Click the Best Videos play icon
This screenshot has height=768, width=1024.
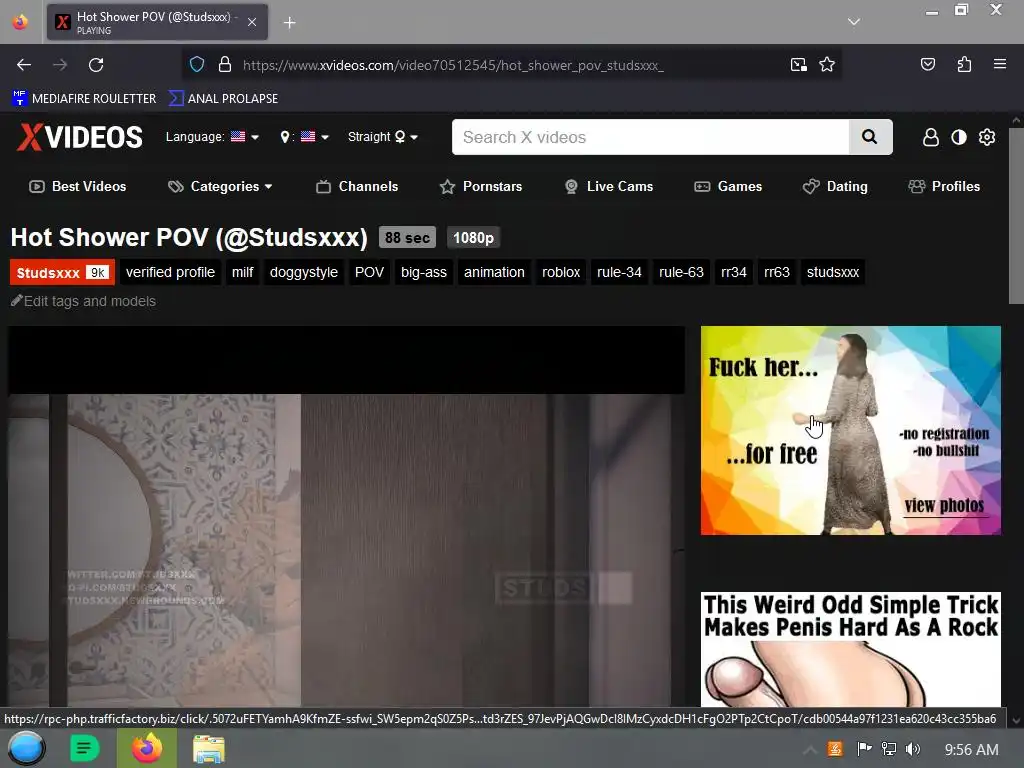tap(37, 187)
